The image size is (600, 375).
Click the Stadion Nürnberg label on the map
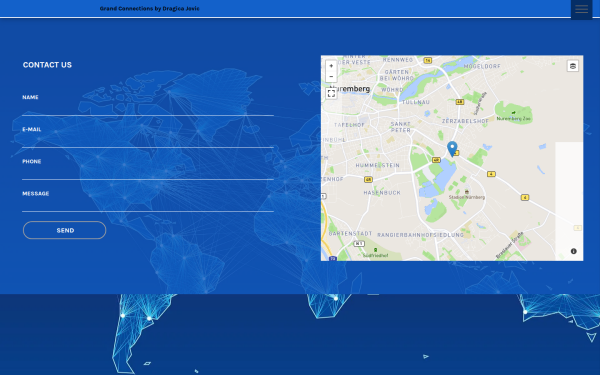click(467, 197)
